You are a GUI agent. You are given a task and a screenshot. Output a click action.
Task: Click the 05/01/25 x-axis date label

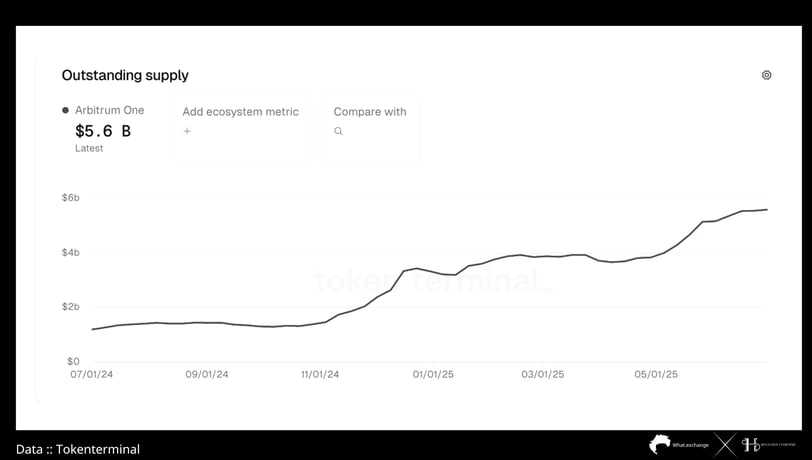click(x=656, y=374)
